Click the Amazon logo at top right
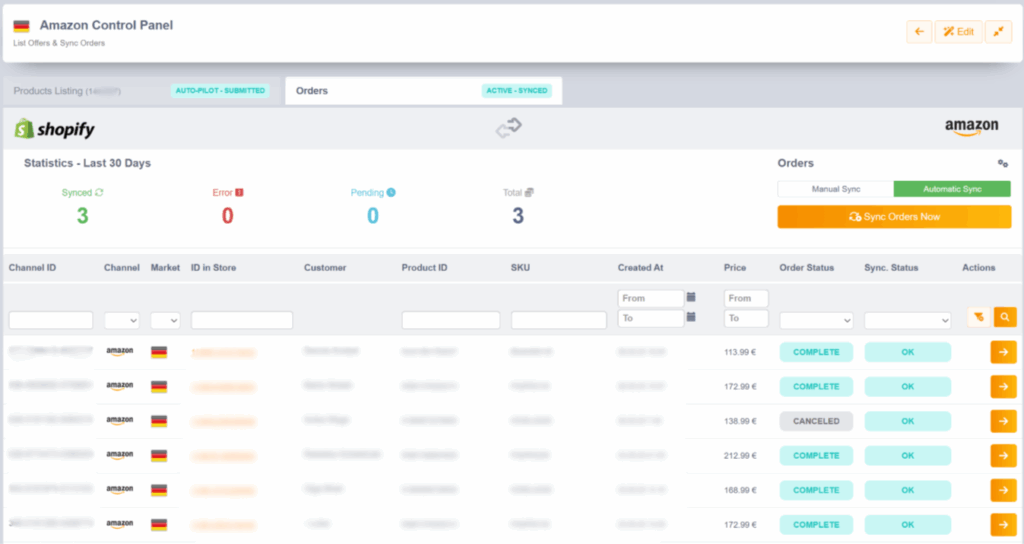Viewport: 1024px width, 544px height. pos(971,127)
